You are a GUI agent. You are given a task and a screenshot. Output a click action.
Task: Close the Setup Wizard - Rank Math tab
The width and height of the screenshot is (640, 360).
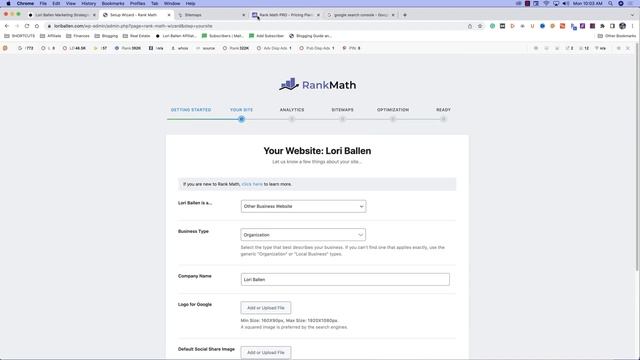pos(169,15)
